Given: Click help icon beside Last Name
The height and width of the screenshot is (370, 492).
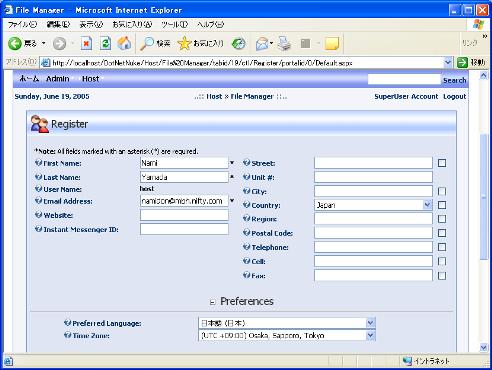Looking at the screenshot, I should pyautogui.click(x=38, y=177).
